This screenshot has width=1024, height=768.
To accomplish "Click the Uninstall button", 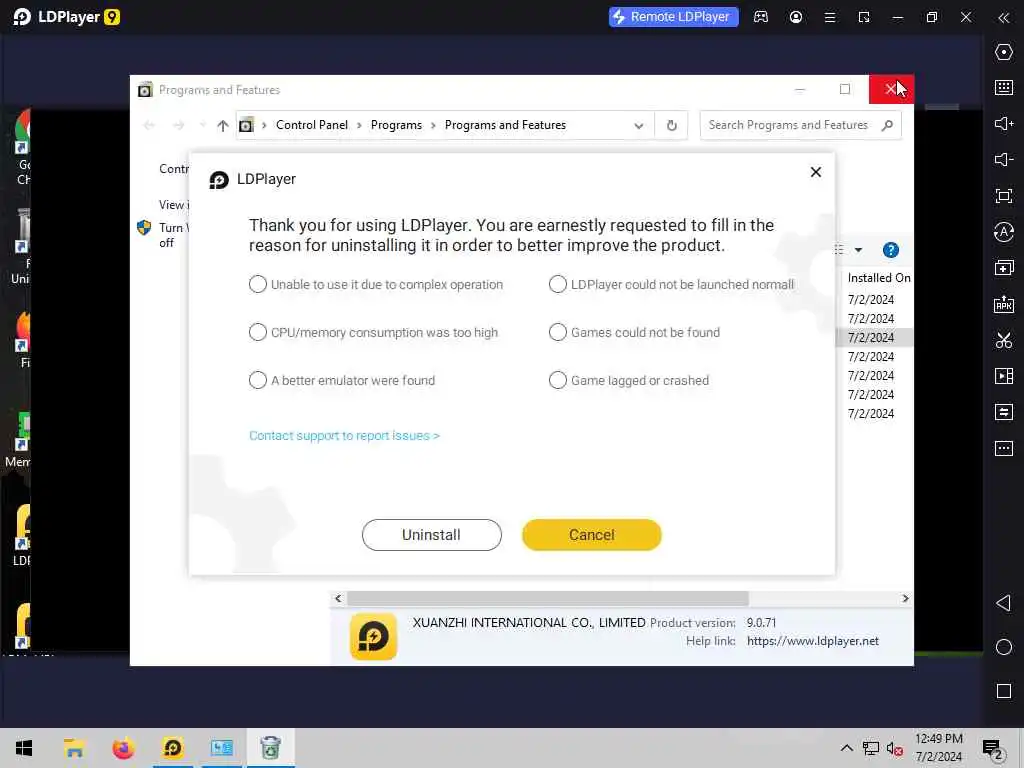I will 432,535.
